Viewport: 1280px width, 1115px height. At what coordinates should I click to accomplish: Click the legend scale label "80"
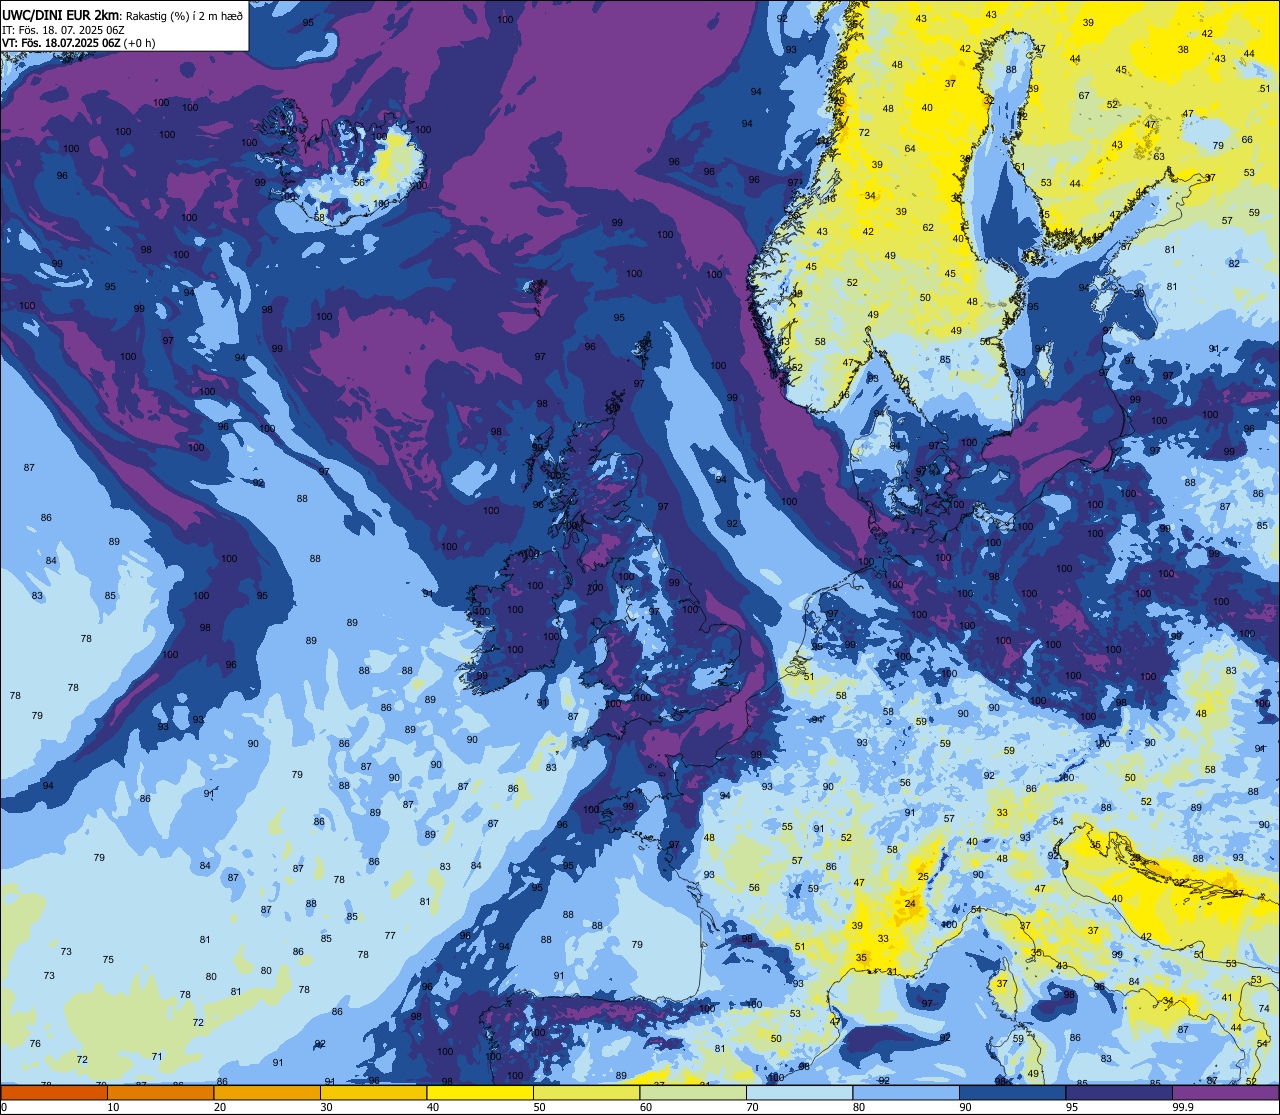(859, 1108)
